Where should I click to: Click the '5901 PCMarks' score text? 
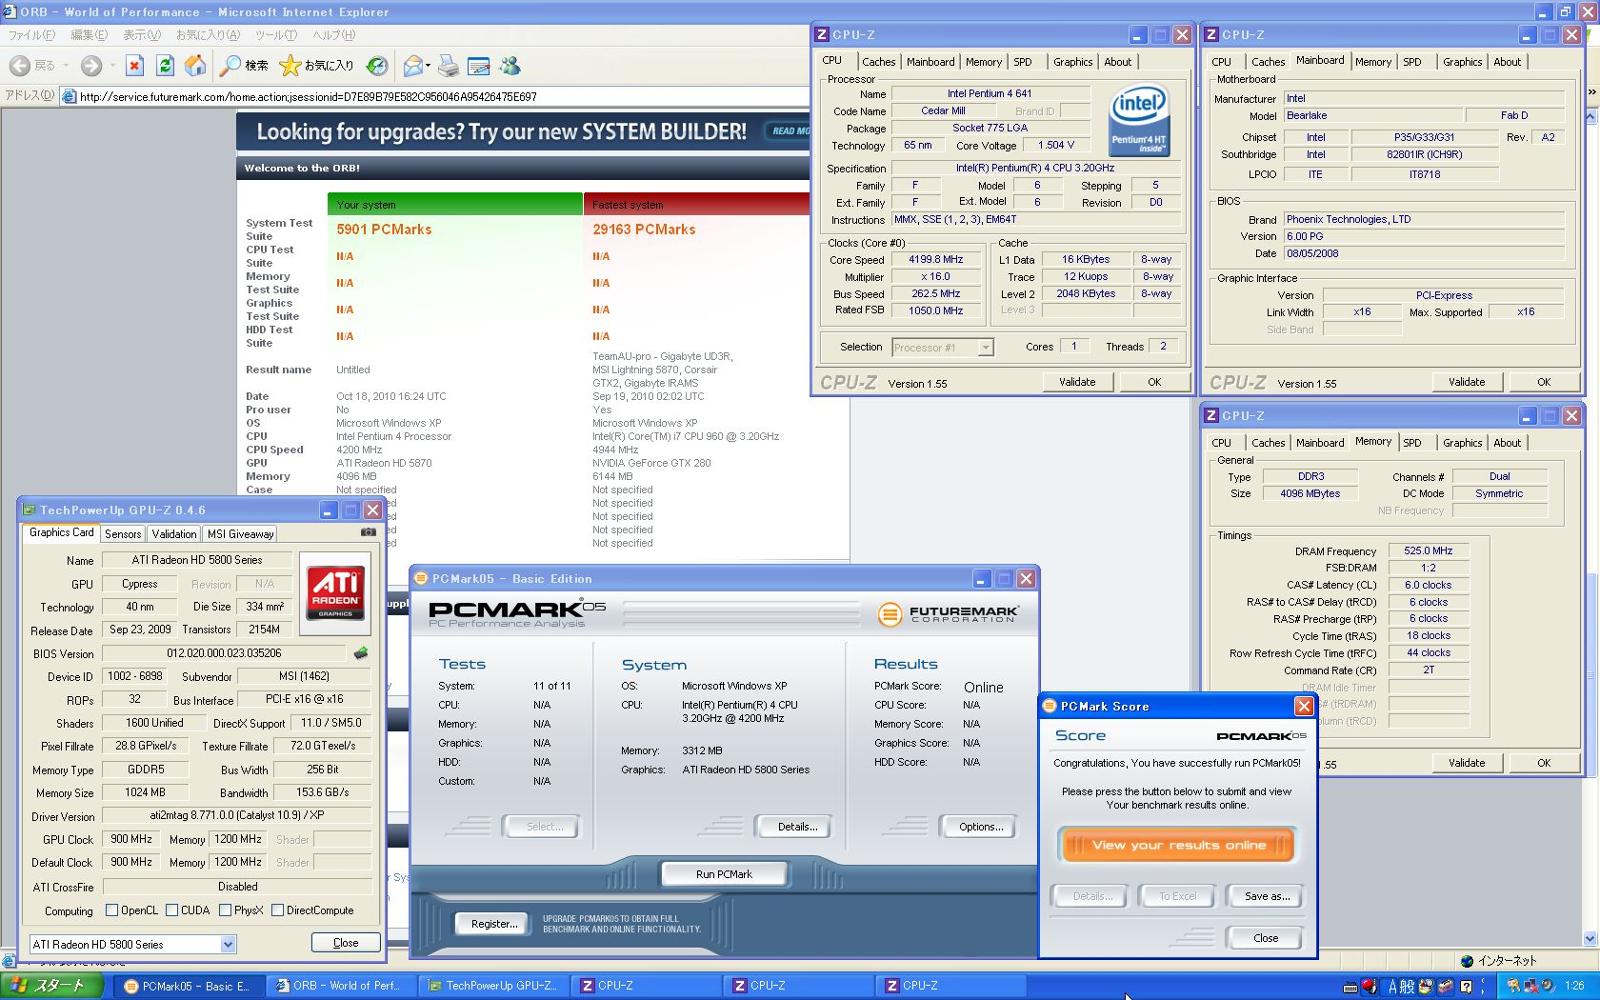tap(384, 229)
